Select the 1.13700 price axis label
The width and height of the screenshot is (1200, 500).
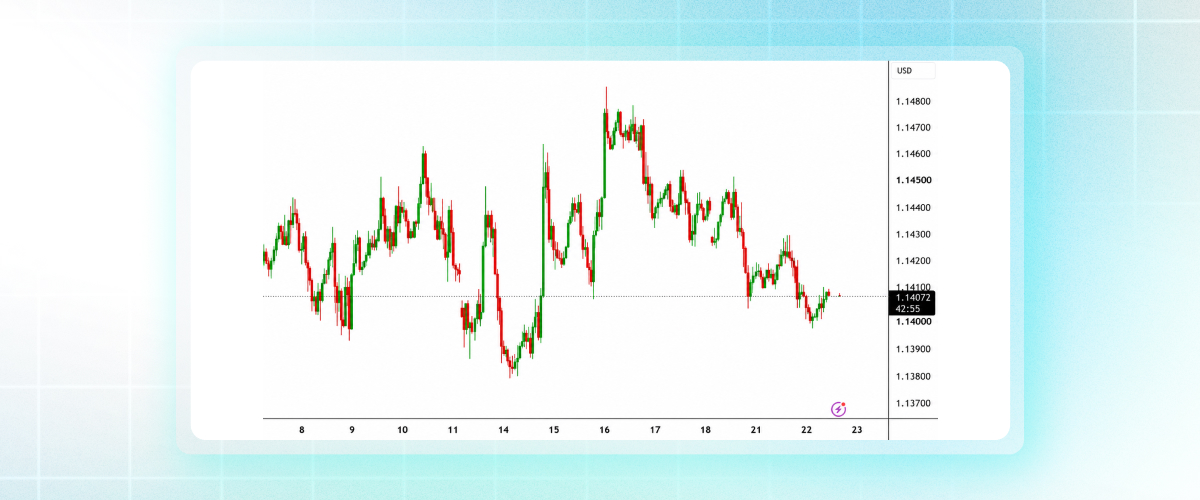point(914,404)
